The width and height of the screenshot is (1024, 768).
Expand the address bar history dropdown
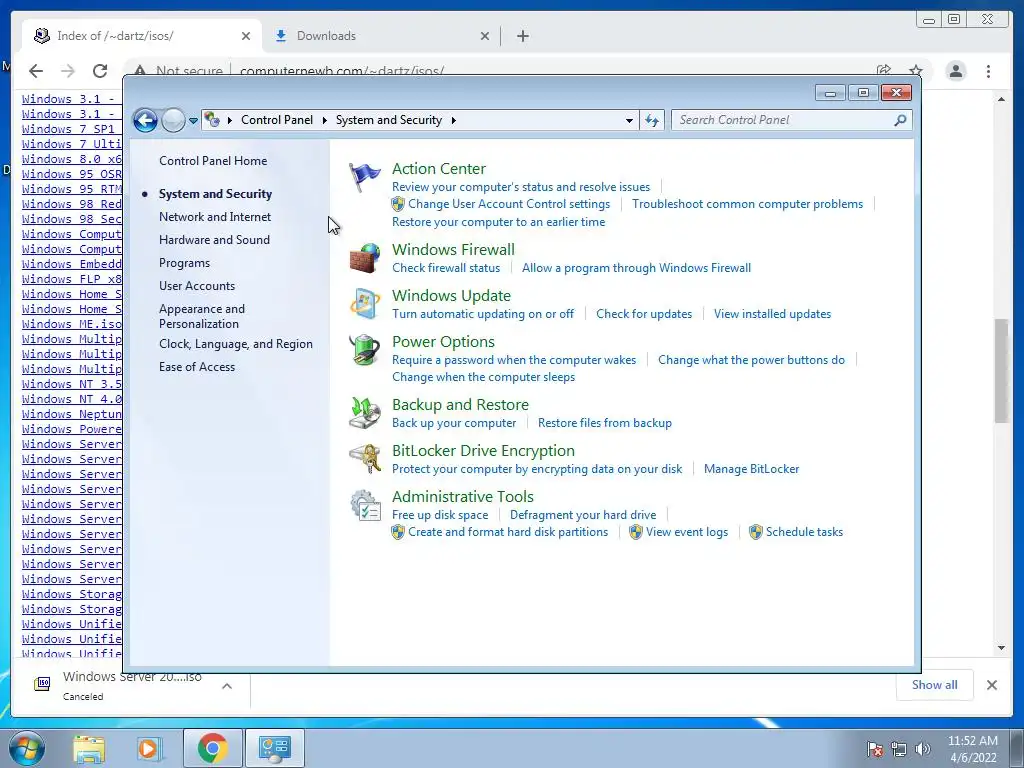[x=629, y=121]
